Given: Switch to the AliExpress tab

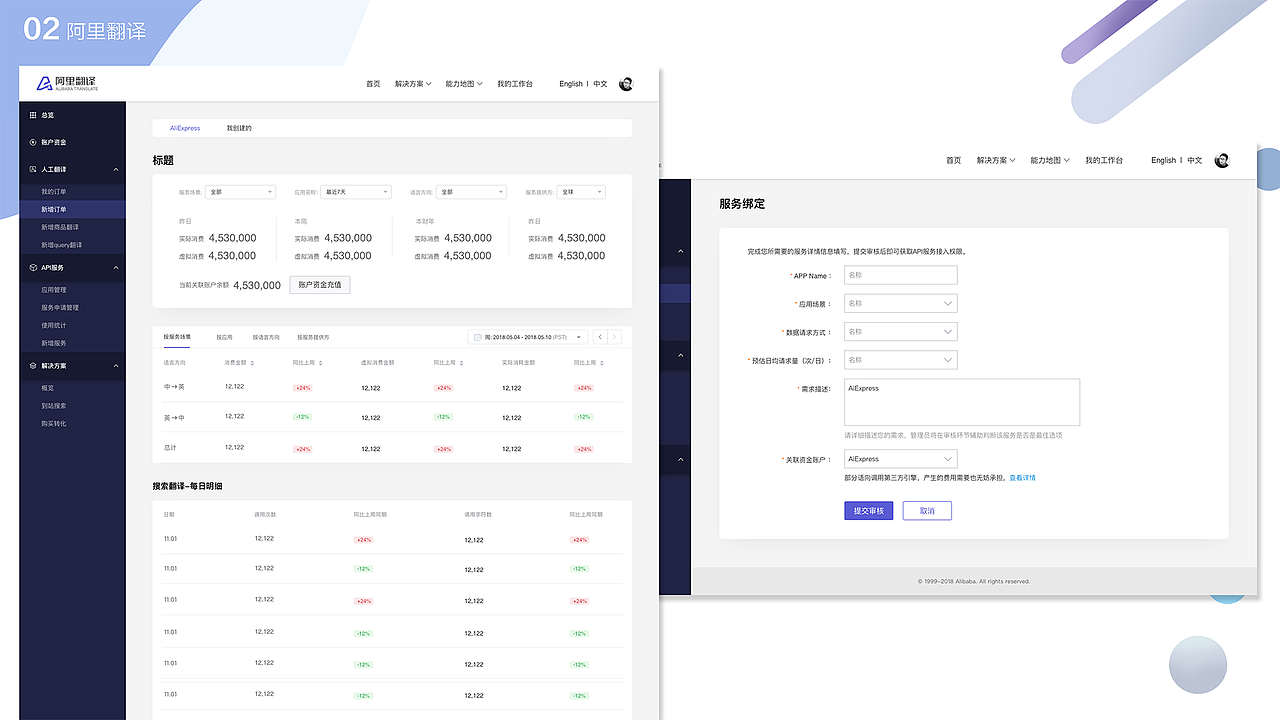Looking at the screenshot, I should pyautogui.click(x=185, y=128).
